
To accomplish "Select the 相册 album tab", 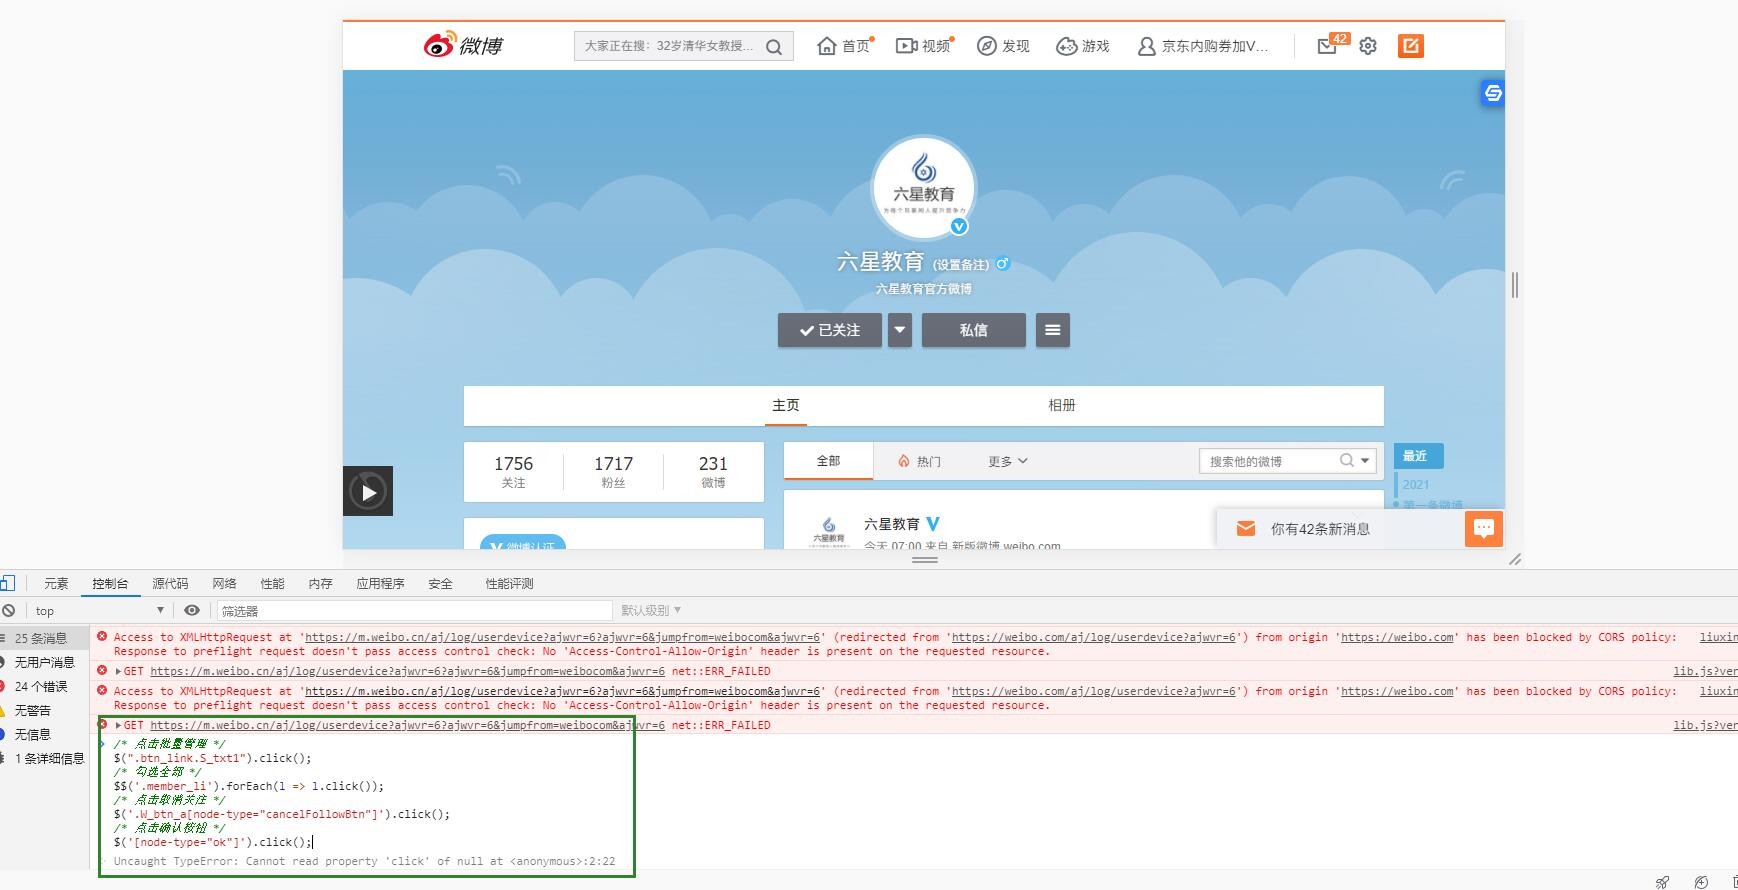I will tap(1062, 405).
